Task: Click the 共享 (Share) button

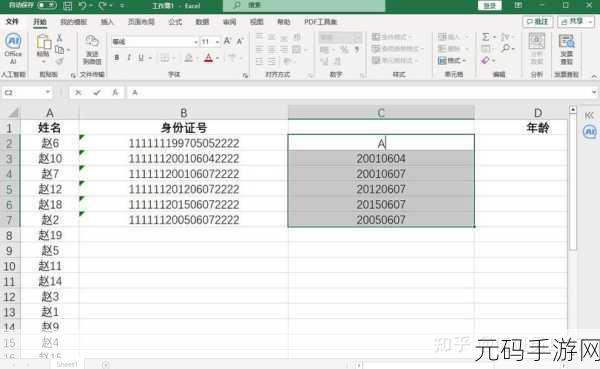Action: (x=576, y=22)
